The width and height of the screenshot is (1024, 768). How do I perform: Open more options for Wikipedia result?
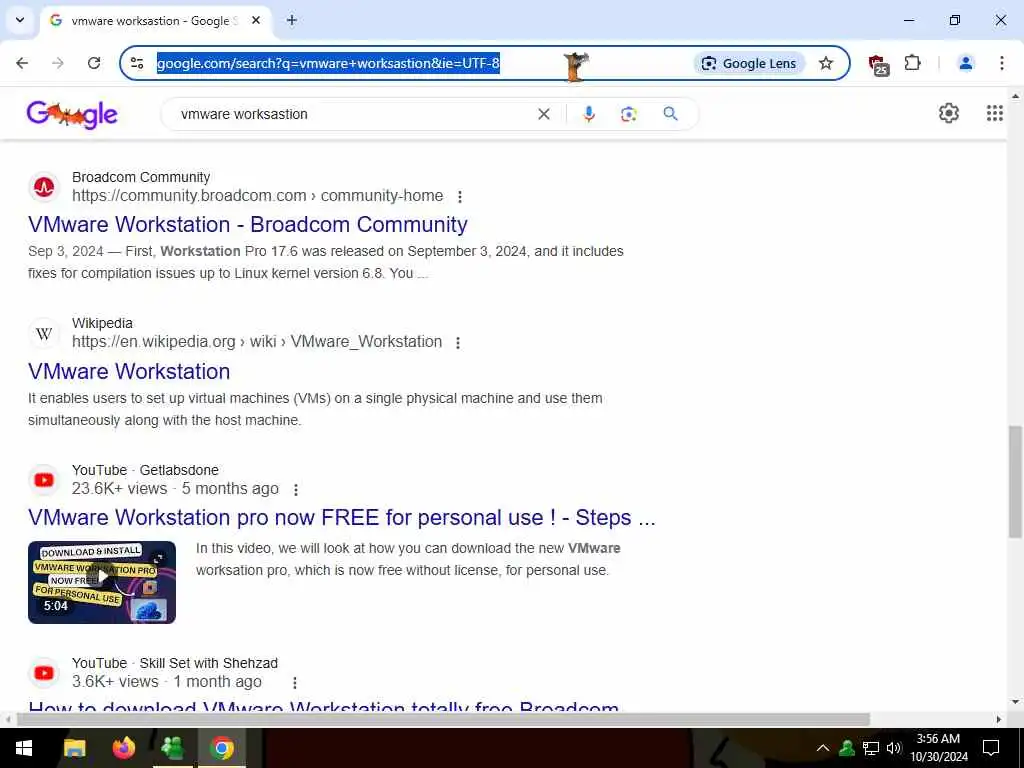pos(458,343)
